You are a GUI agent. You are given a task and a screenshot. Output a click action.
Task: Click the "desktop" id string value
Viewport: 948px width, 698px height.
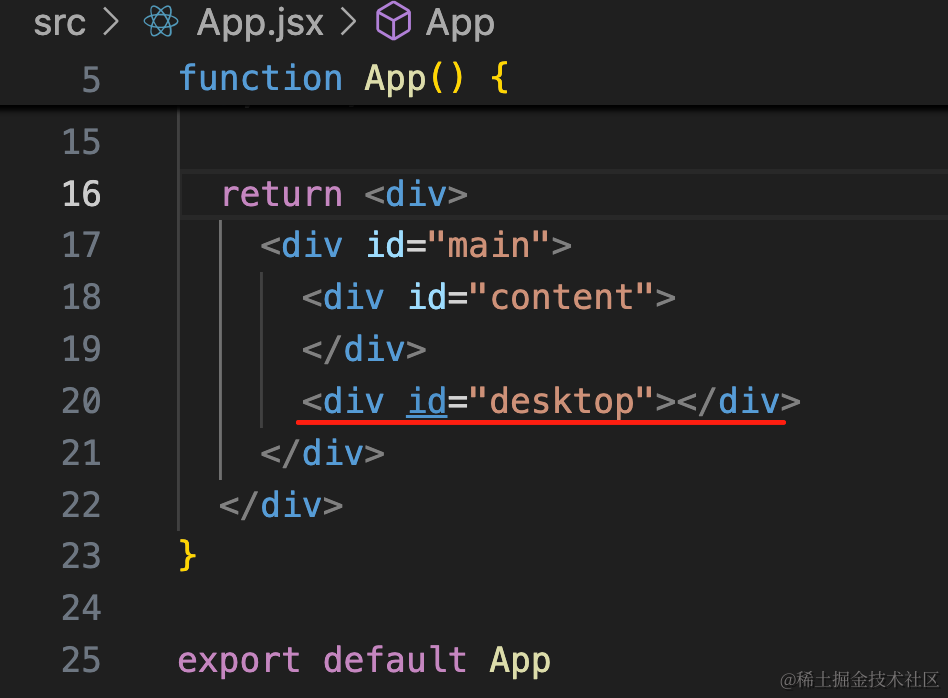tap(562, 402)
